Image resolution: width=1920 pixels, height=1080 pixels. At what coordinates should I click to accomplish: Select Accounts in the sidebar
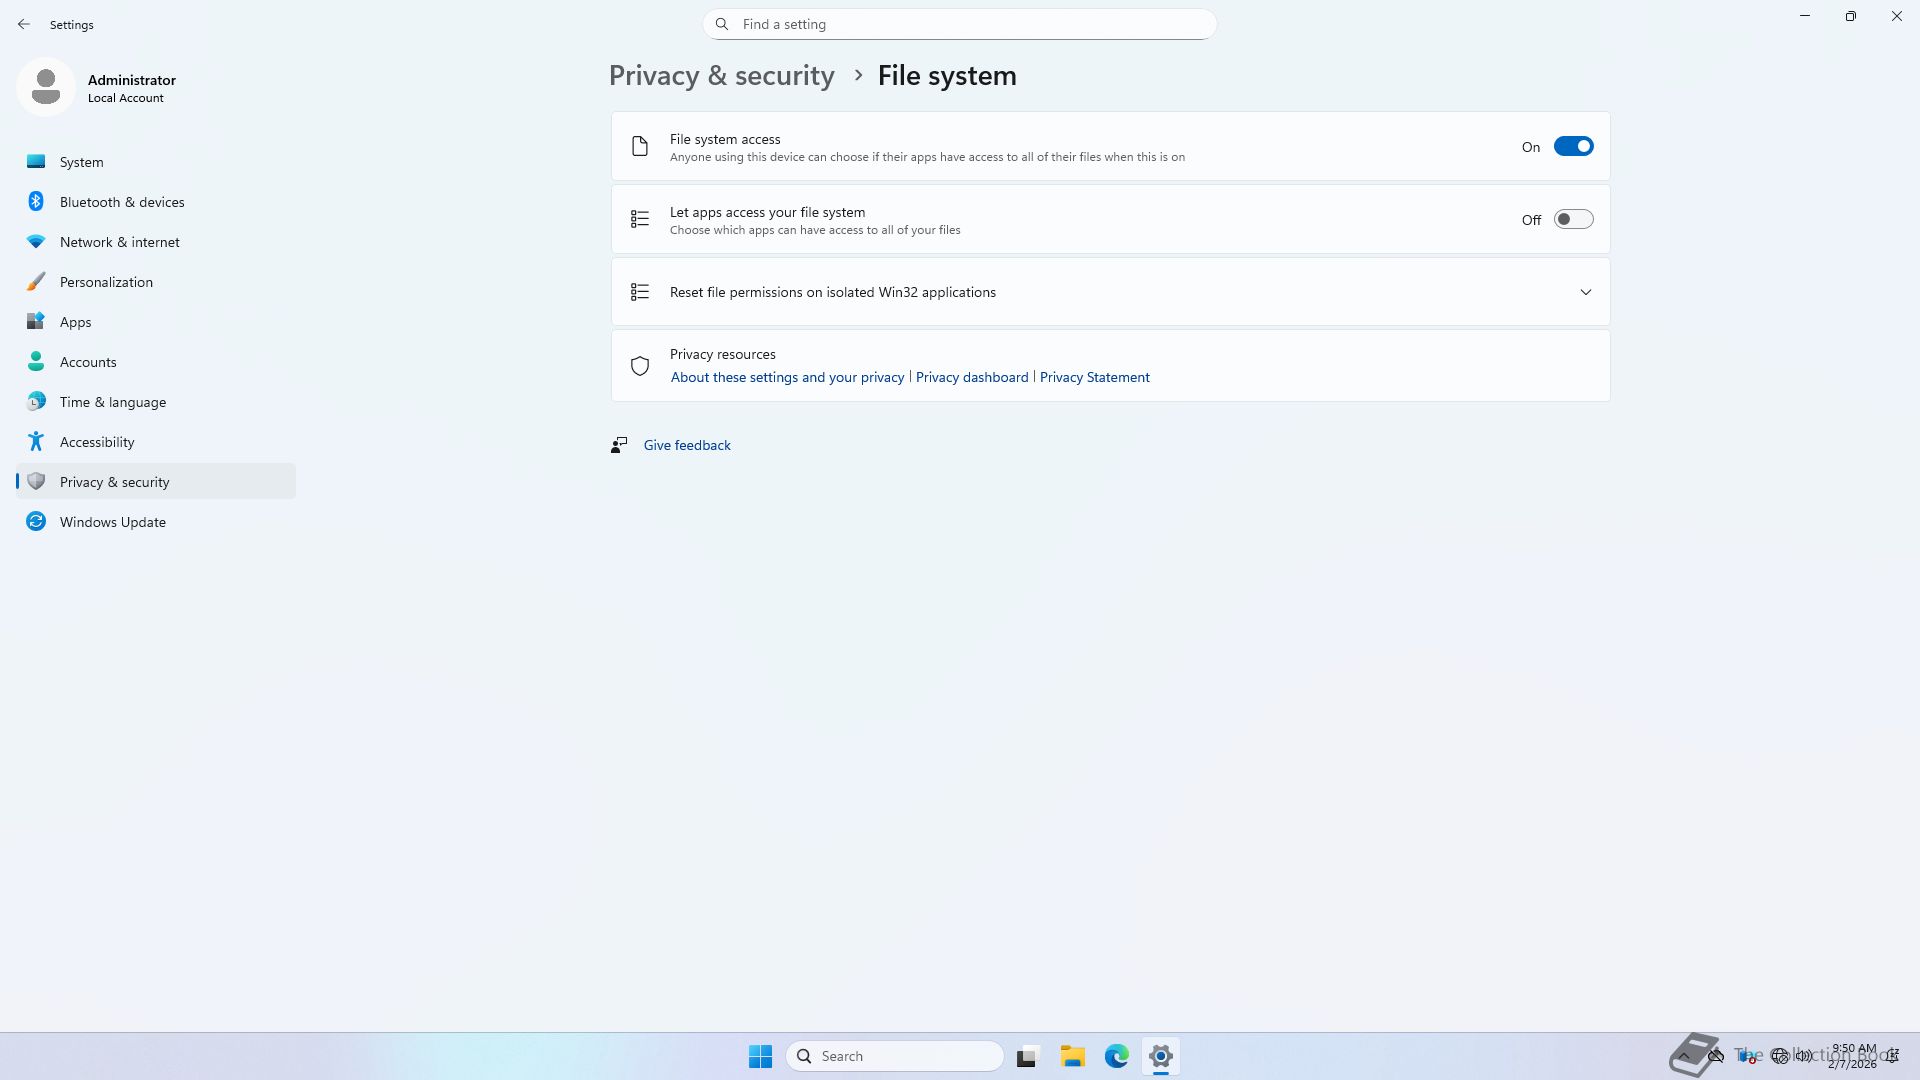pos(88,362)
